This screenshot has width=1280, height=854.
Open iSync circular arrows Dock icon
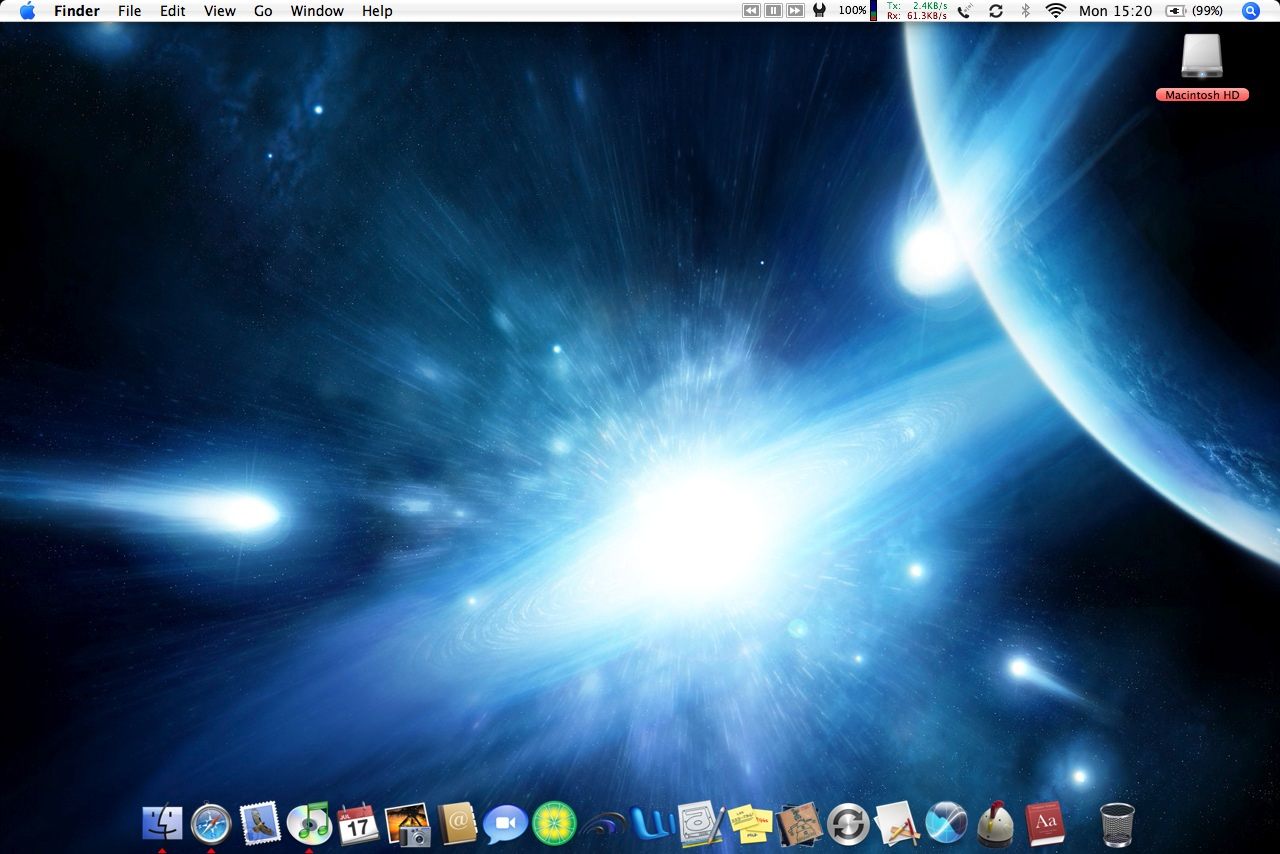pos(848,824)
